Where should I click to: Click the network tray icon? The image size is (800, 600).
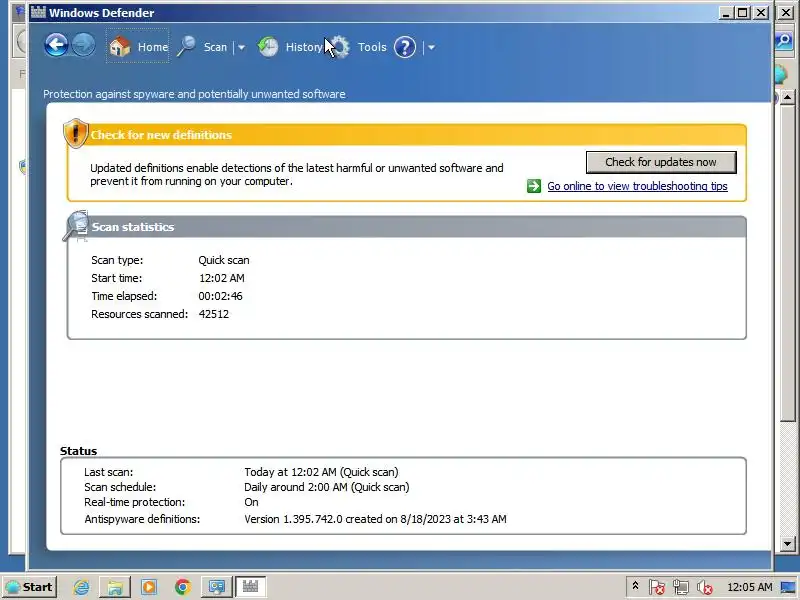click(681, 587)
